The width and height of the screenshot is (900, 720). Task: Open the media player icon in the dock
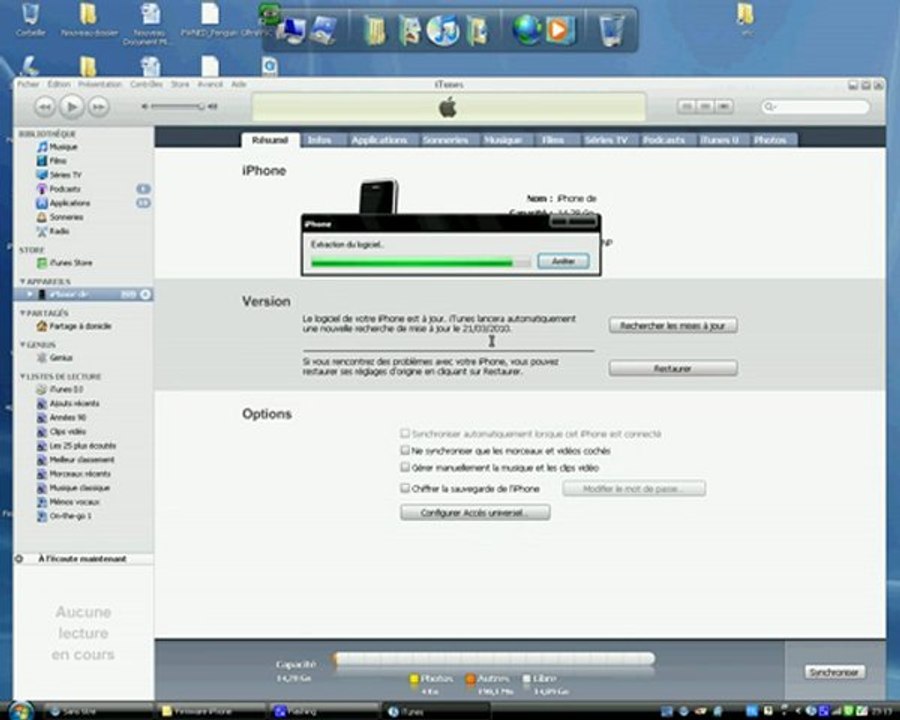(x=558, y=30)
